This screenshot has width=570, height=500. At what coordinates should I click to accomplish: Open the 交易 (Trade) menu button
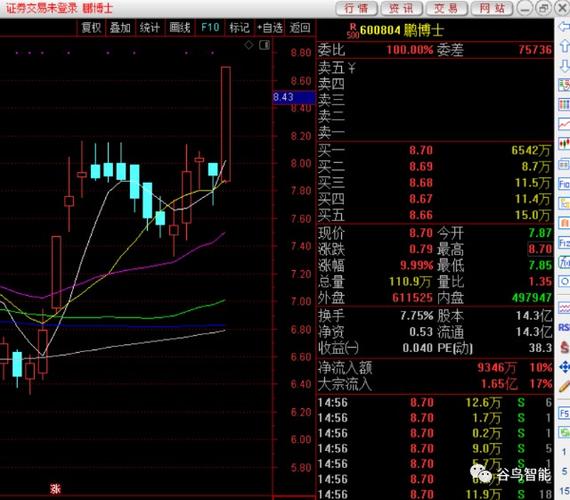pos(446,8)
